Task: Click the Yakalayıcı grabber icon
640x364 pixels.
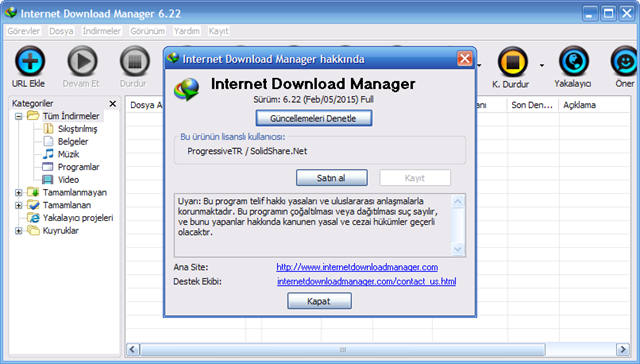Action: click(x=573, y=61)
